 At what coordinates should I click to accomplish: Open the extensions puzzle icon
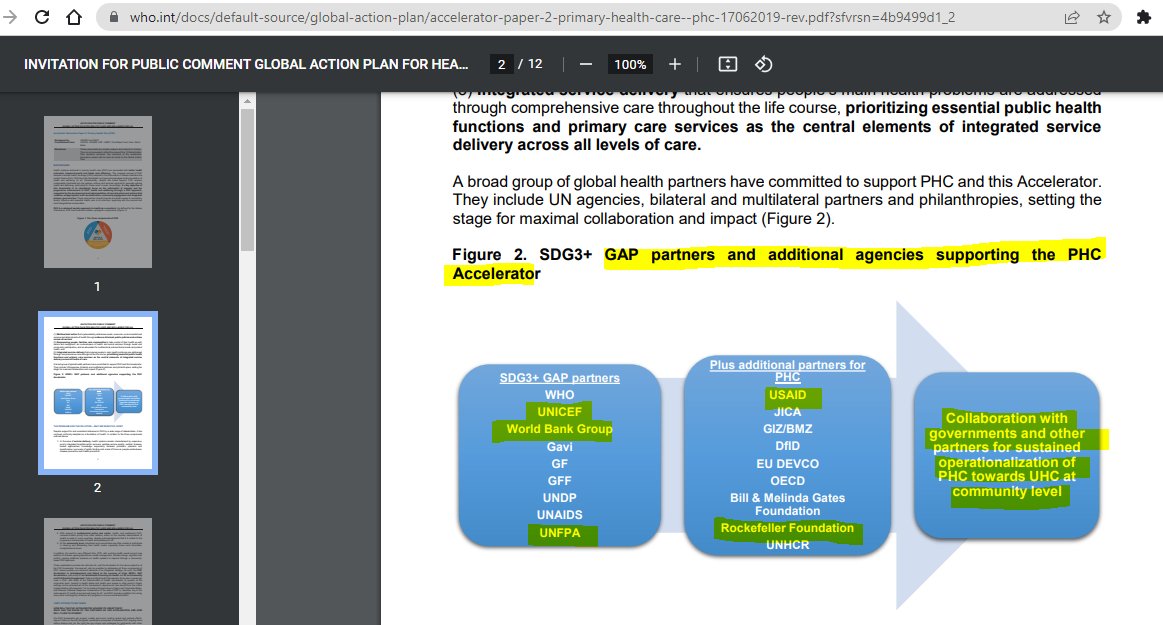tap(1144, 17)
